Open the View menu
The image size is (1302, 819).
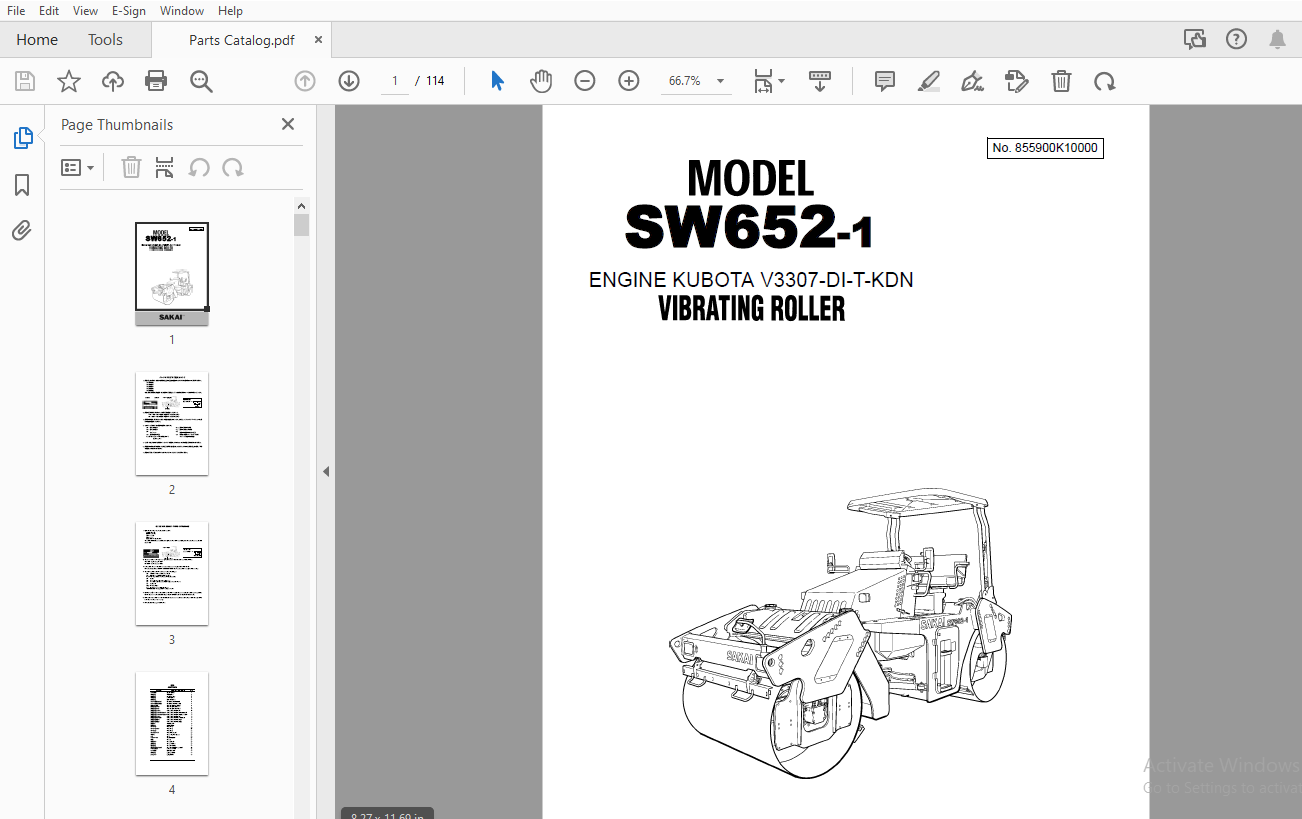point(86,11)
